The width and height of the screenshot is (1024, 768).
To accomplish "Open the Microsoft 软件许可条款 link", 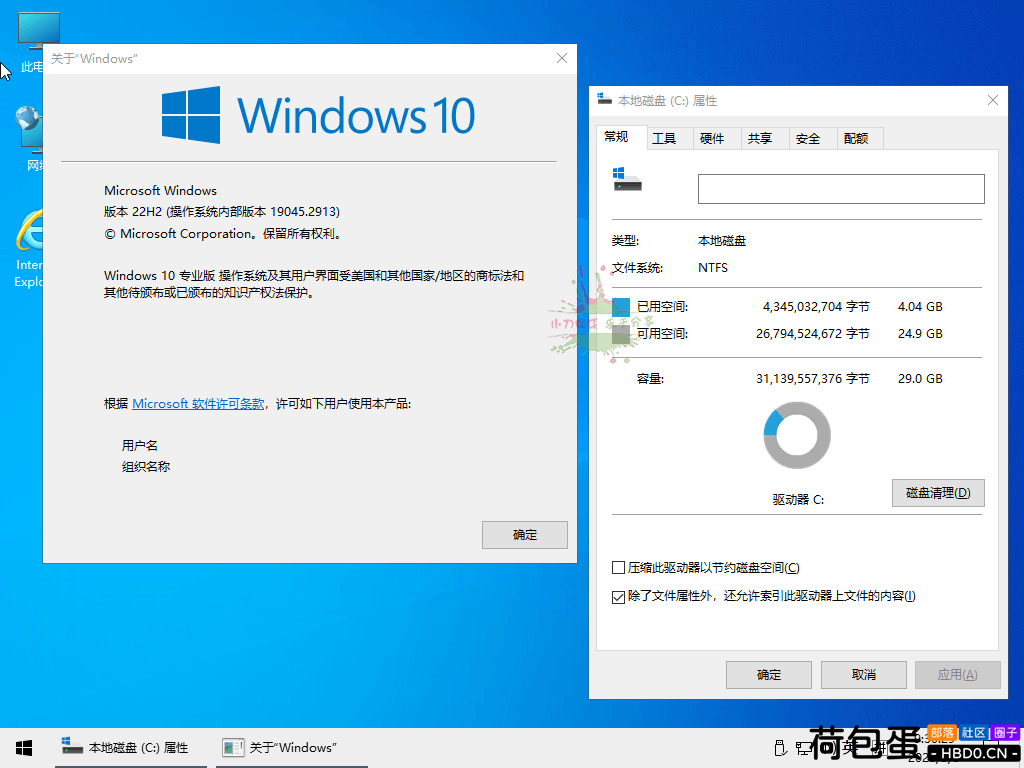I will coord(198,404).
